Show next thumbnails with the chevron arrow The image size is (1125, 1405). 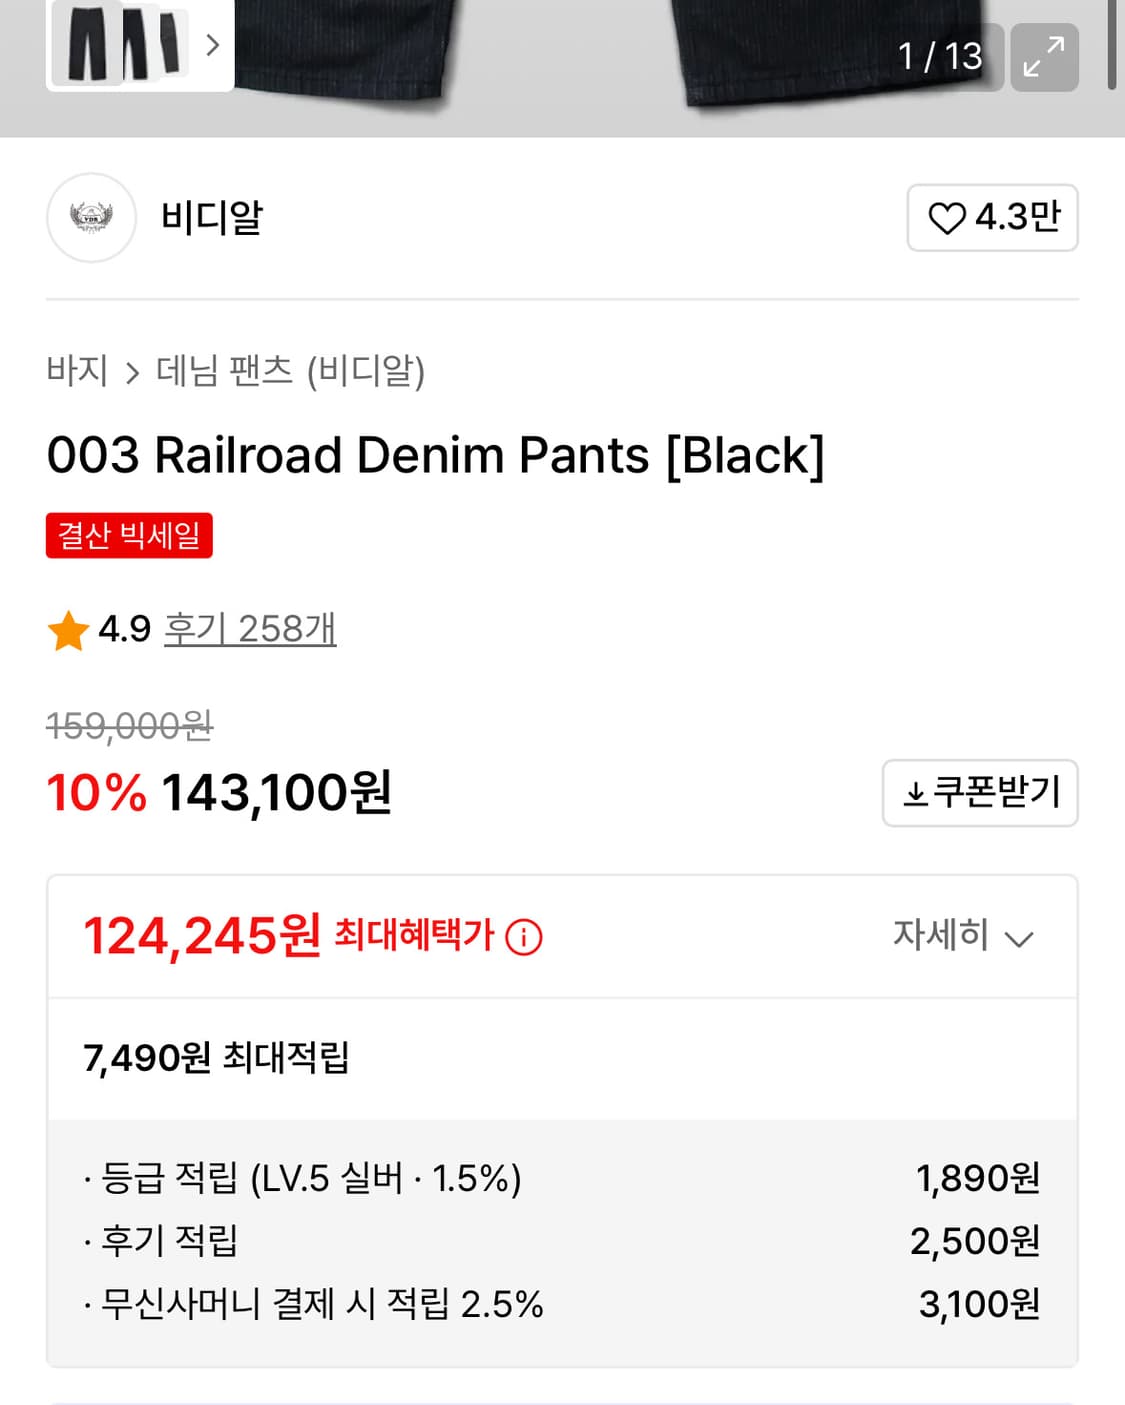point(212,45)
